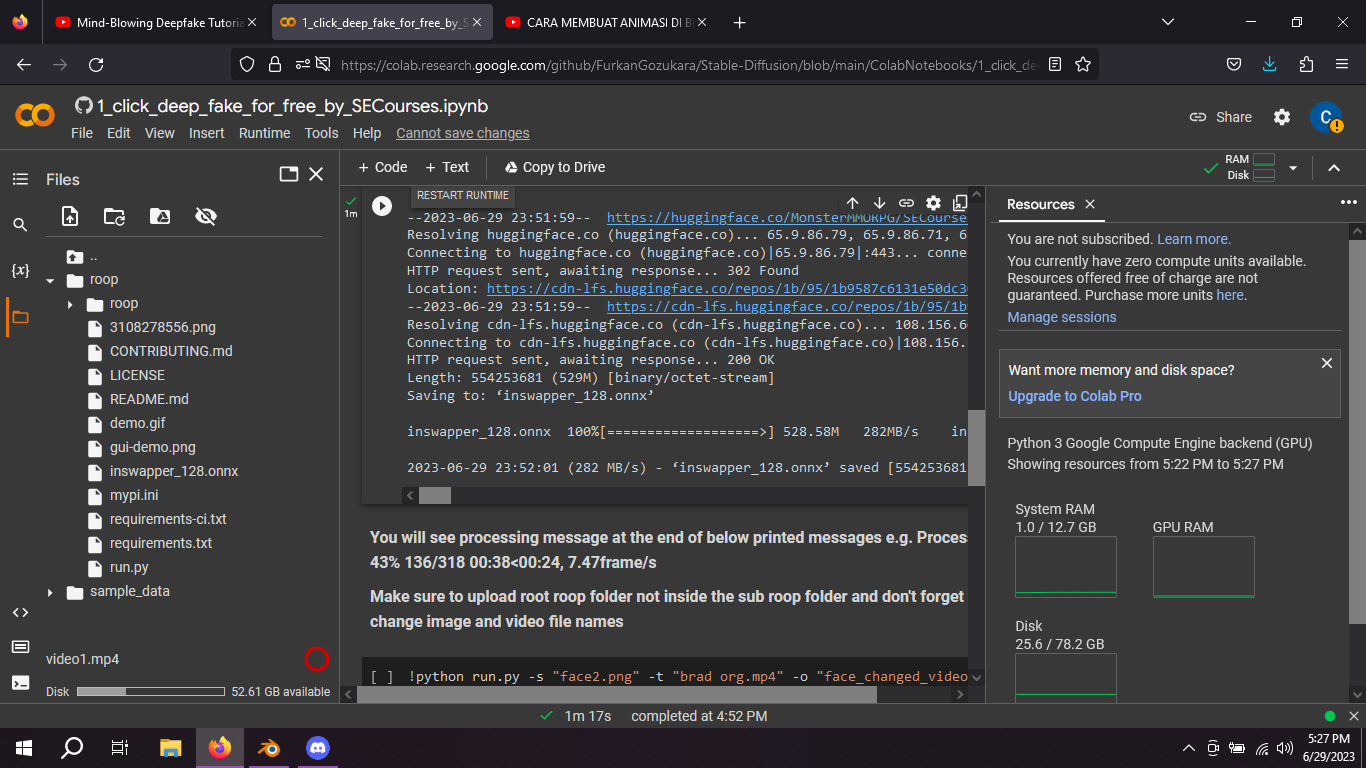1366x768 pixels.
Task: Click the Copy to Drive button
Action: tap(554, 167)
